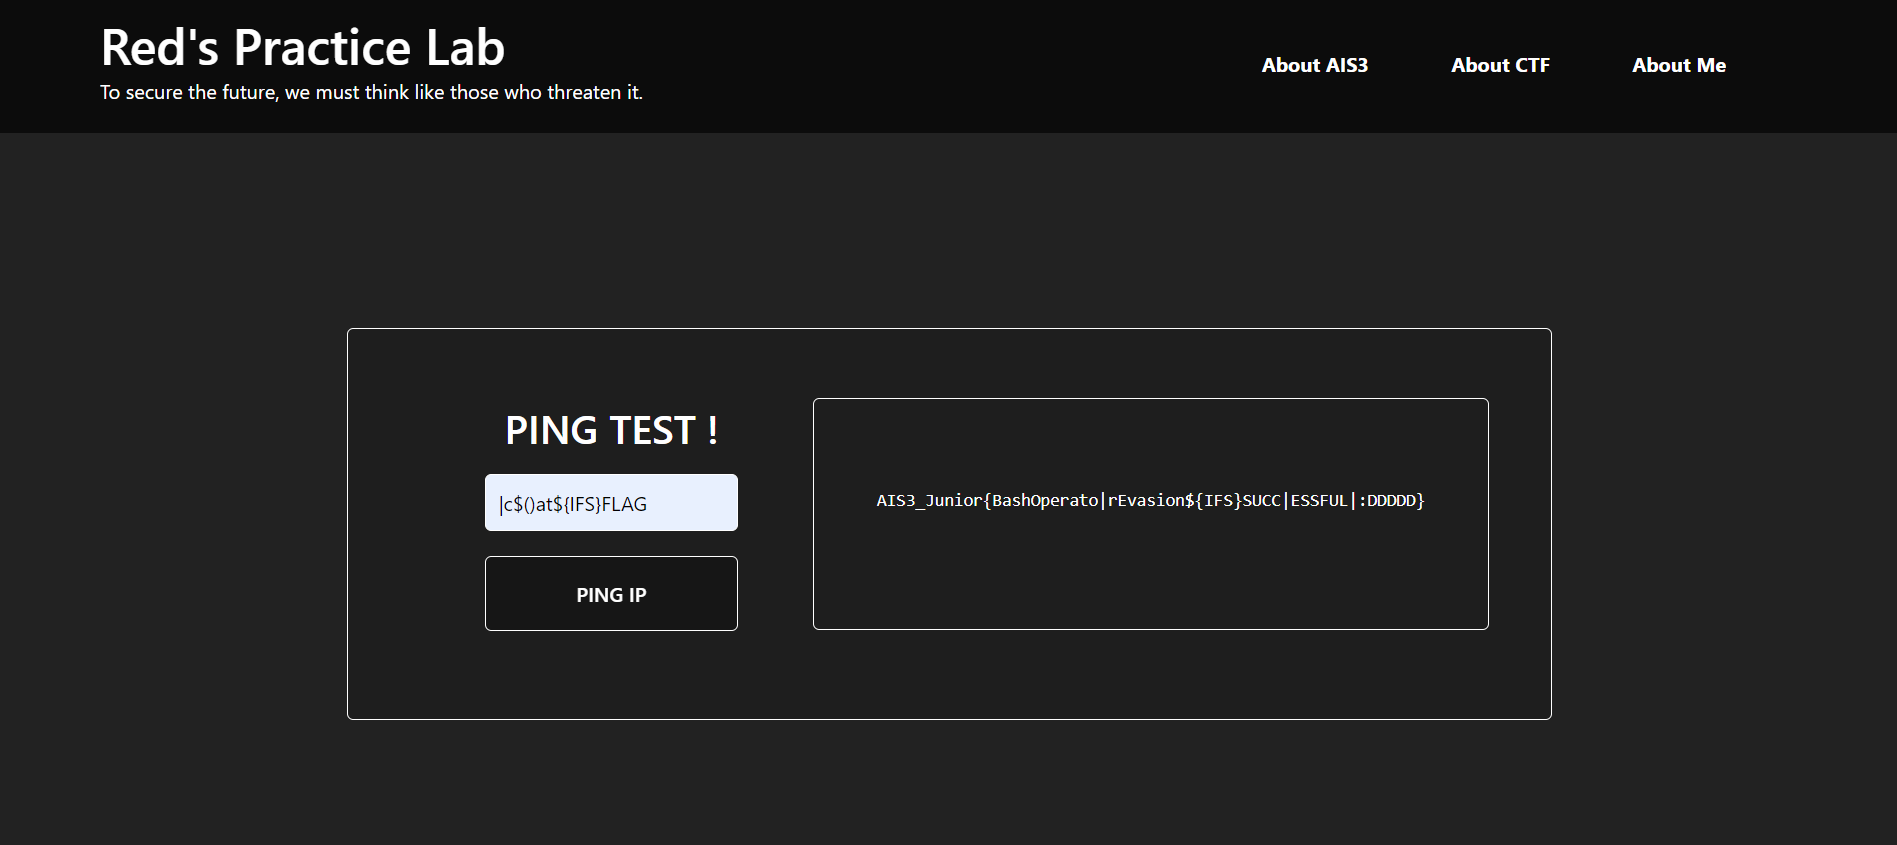This screenshot has height=845, width=1897.
Task: Go to the About CTF link
Action: [x=1500, y=65]
